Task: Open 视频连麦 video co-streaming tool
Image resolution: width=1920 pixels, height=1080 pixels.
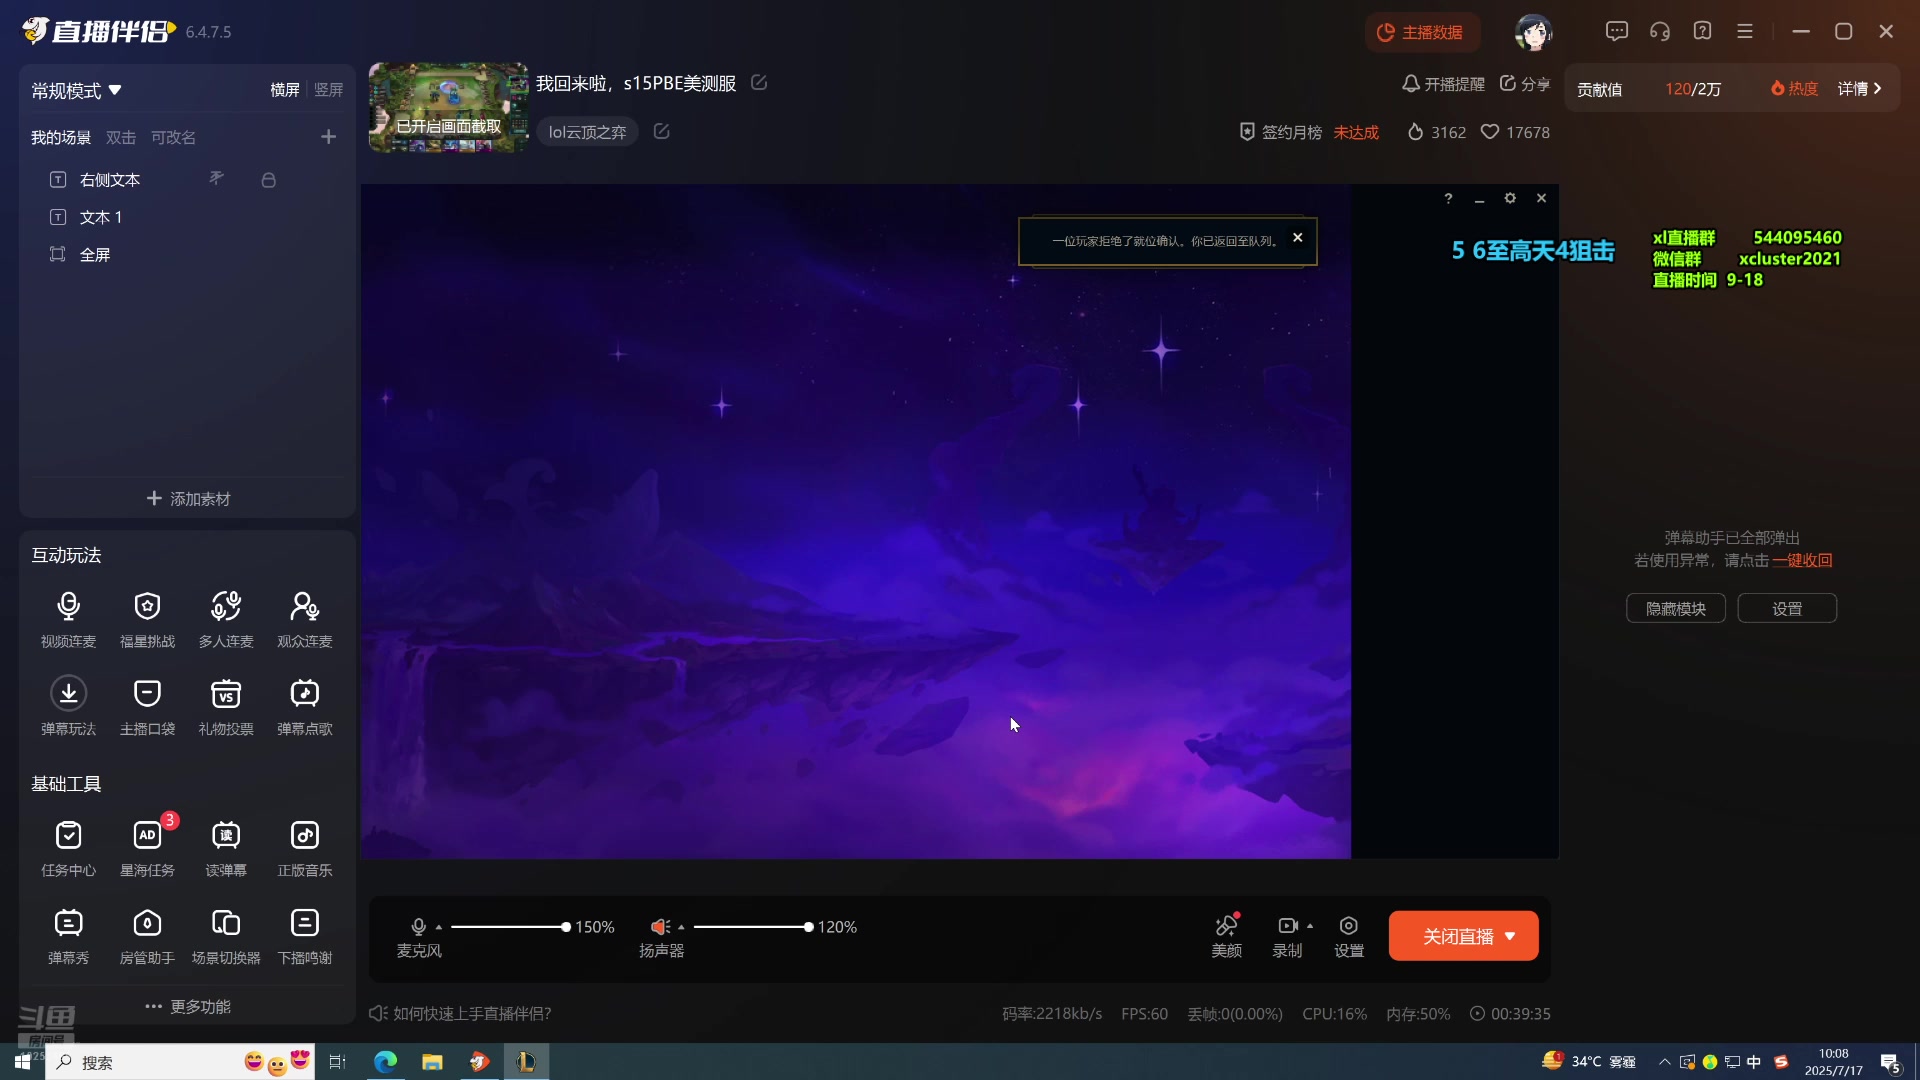Action: coord(68,620)
